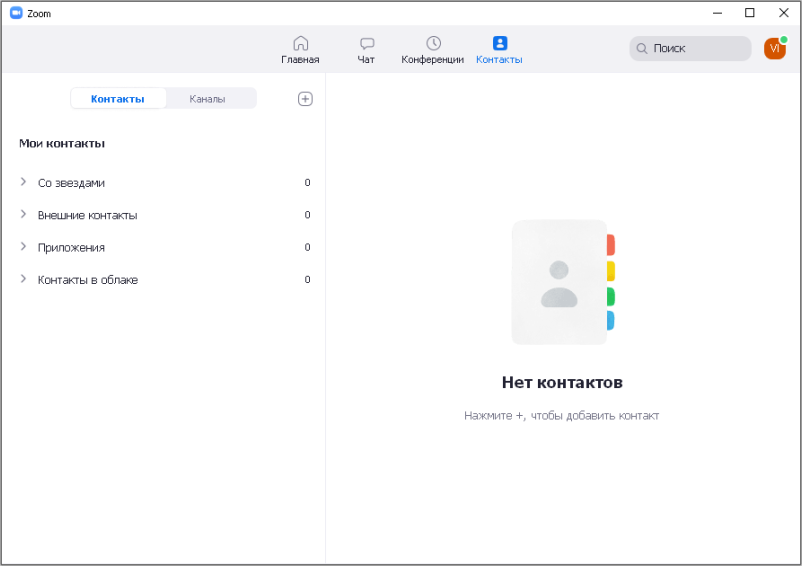Go to the Главная home icon
This screenshot has width=802, height=566.
click(x=300, y=44)
